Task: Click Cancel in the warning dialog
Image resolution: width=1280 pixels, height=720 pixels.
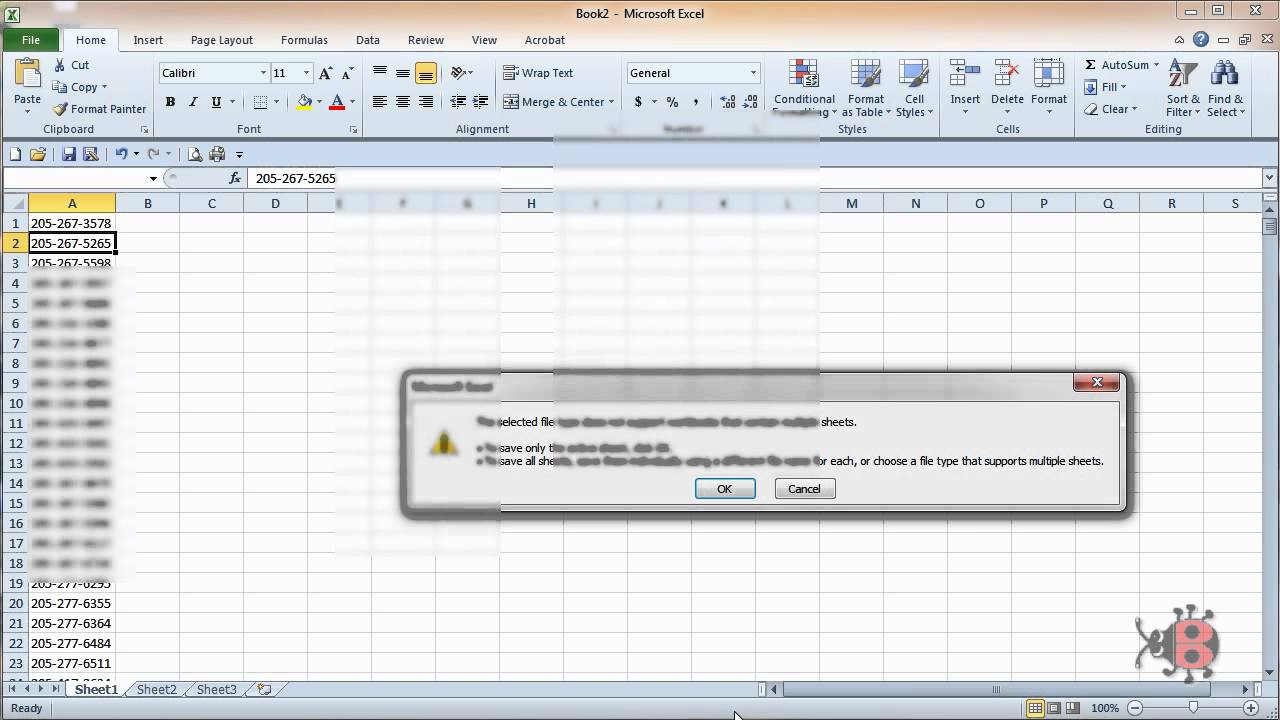Action: 804,489
